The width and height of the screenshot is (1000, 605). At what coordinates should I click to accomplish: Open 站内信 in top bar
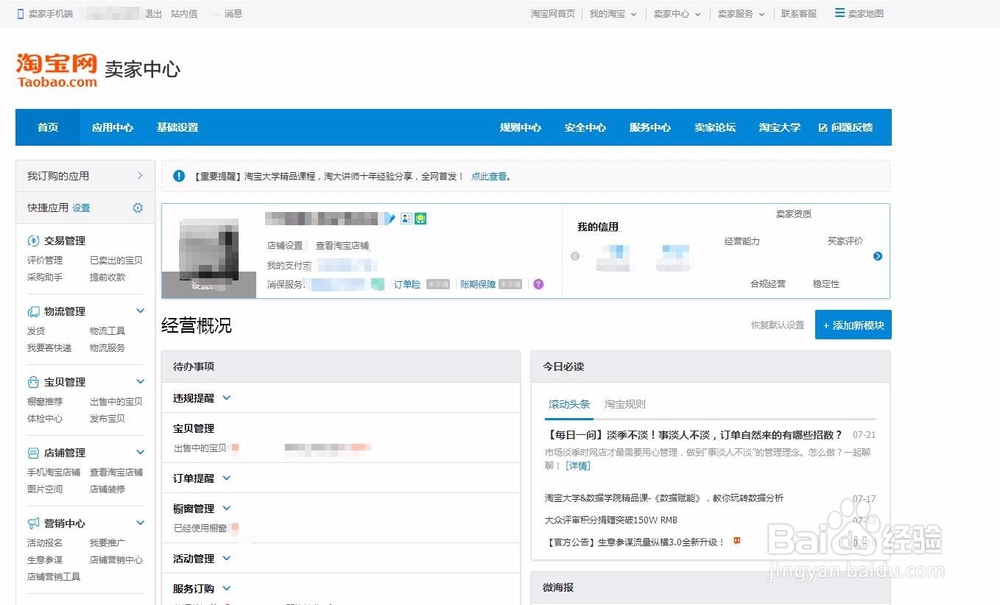[x=184, y=13]
